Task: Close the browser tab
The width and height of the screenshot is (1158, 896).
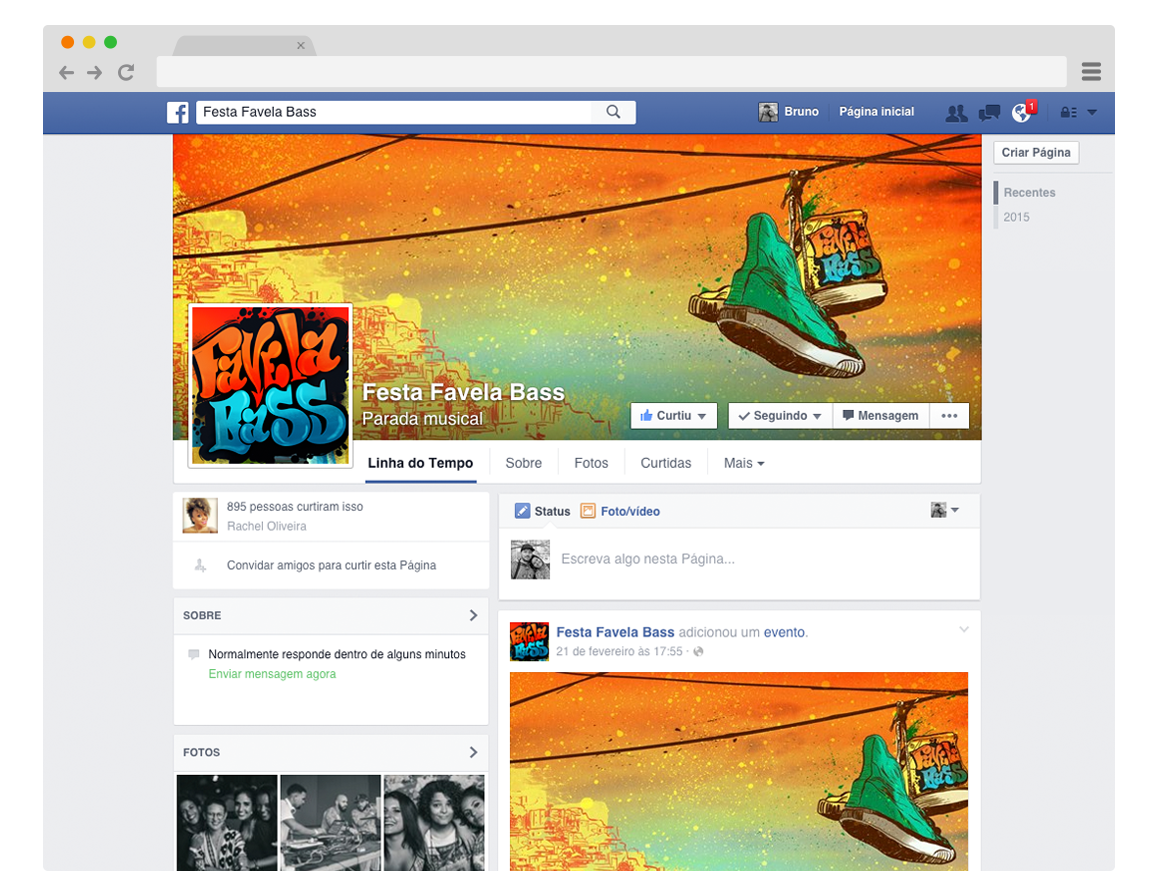Action: [x=301, y=46]
